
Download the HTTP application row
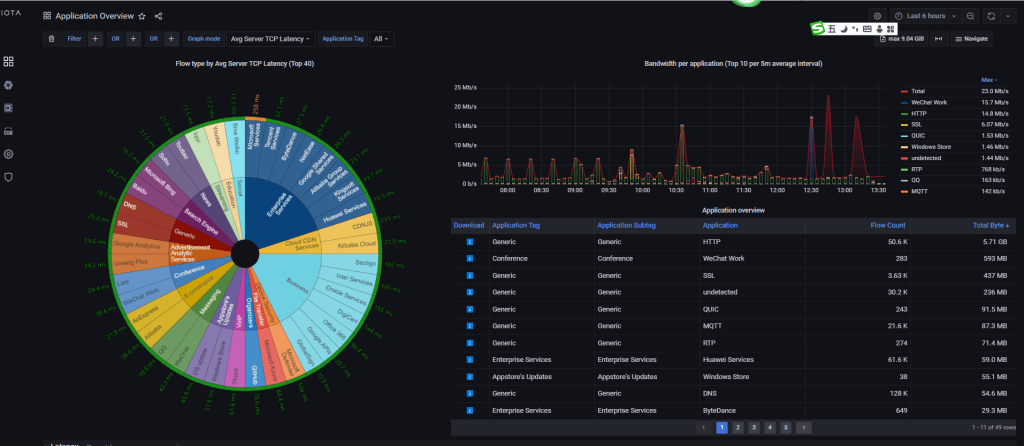[469, 242]
